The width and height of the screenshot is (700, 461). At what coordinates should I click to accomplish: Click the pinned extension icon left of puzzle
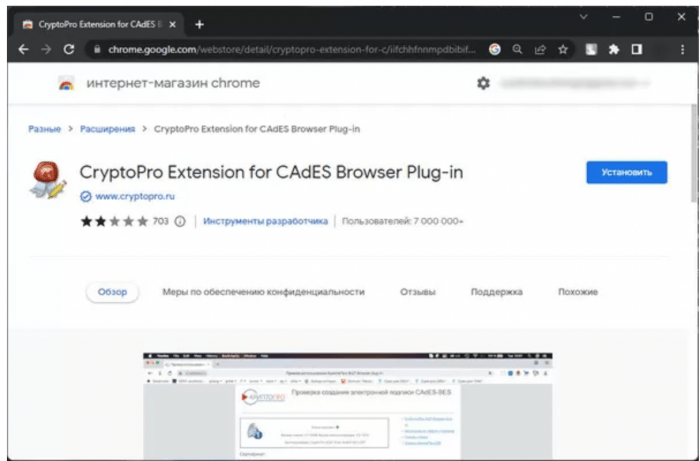591,50
